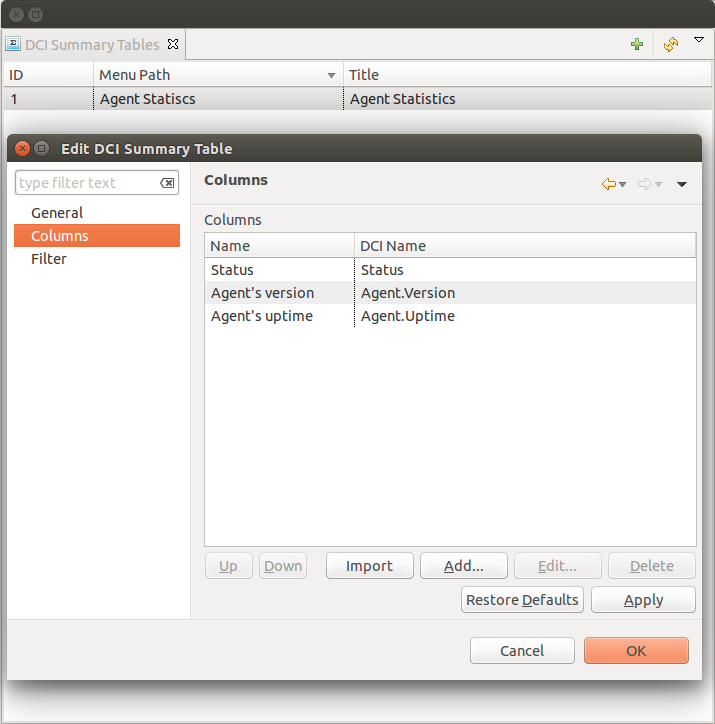
Task: Click Restore Defaults
Action: click(522, 600)
